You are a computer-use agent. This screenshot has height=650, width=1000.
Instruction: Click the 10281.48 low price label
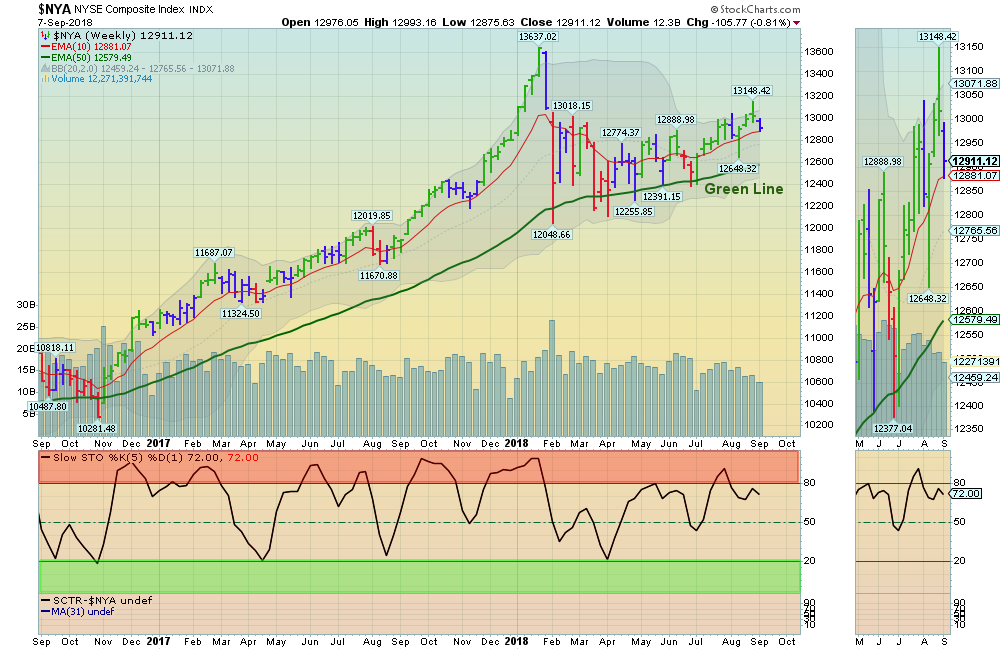96,429
